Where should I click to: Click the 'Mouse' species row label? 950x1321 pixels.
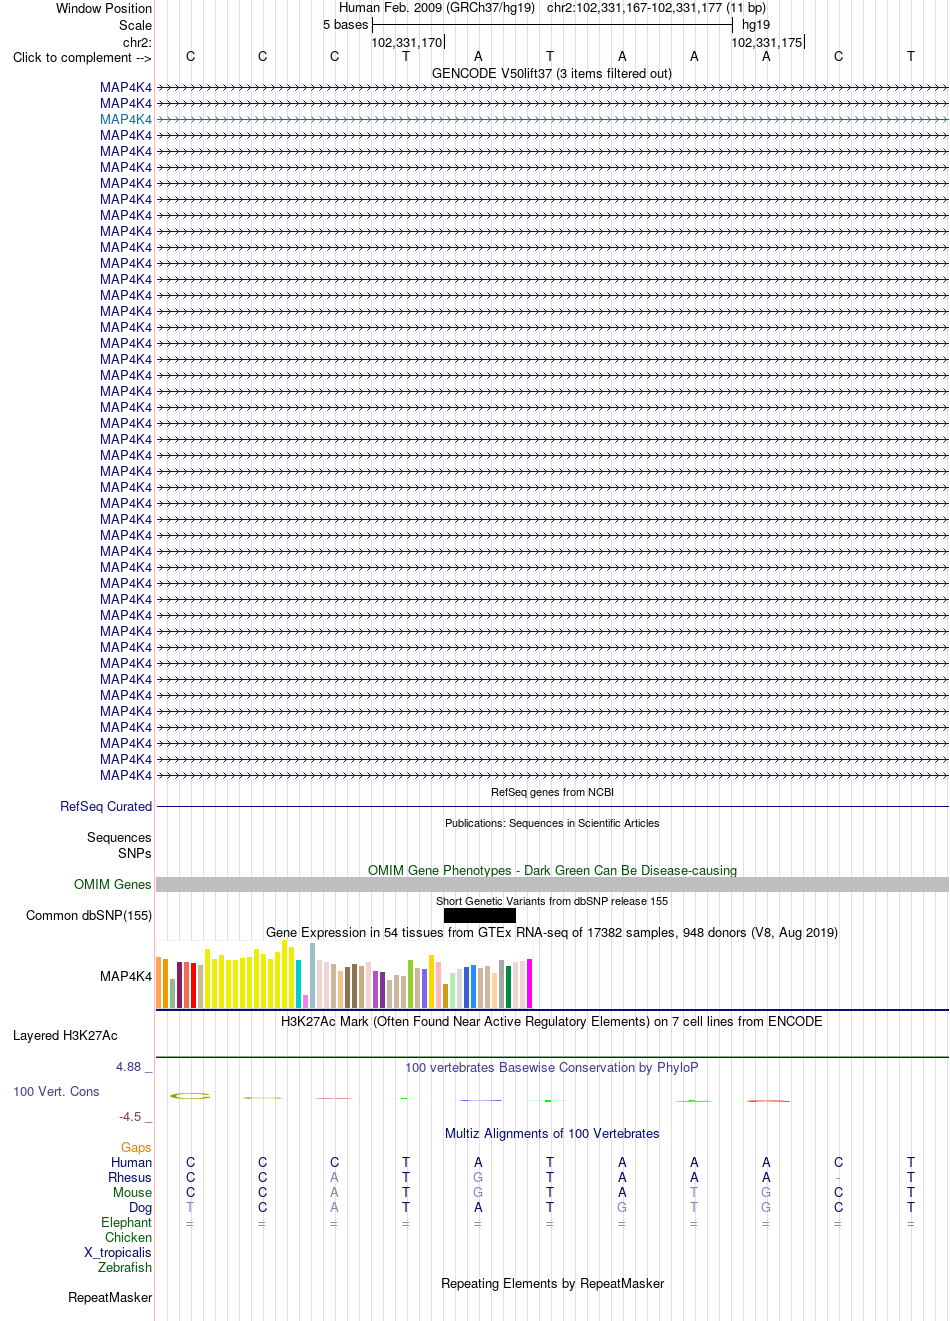pos(132,1192)
